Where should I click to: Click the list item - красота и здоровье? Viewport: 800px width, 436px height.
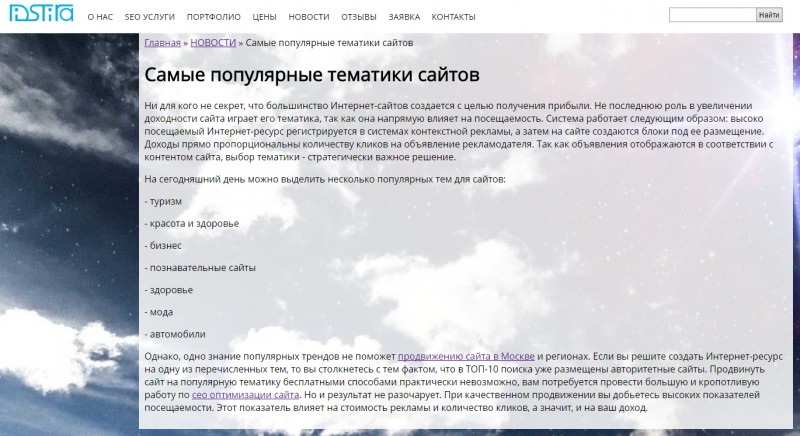pos(192,223)
